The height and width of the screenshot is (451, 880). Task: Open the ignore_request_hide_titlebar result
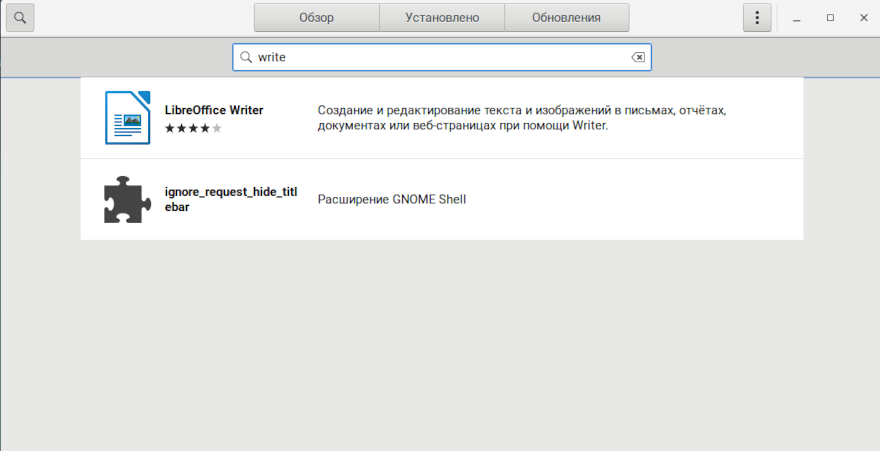coord(230,199)
